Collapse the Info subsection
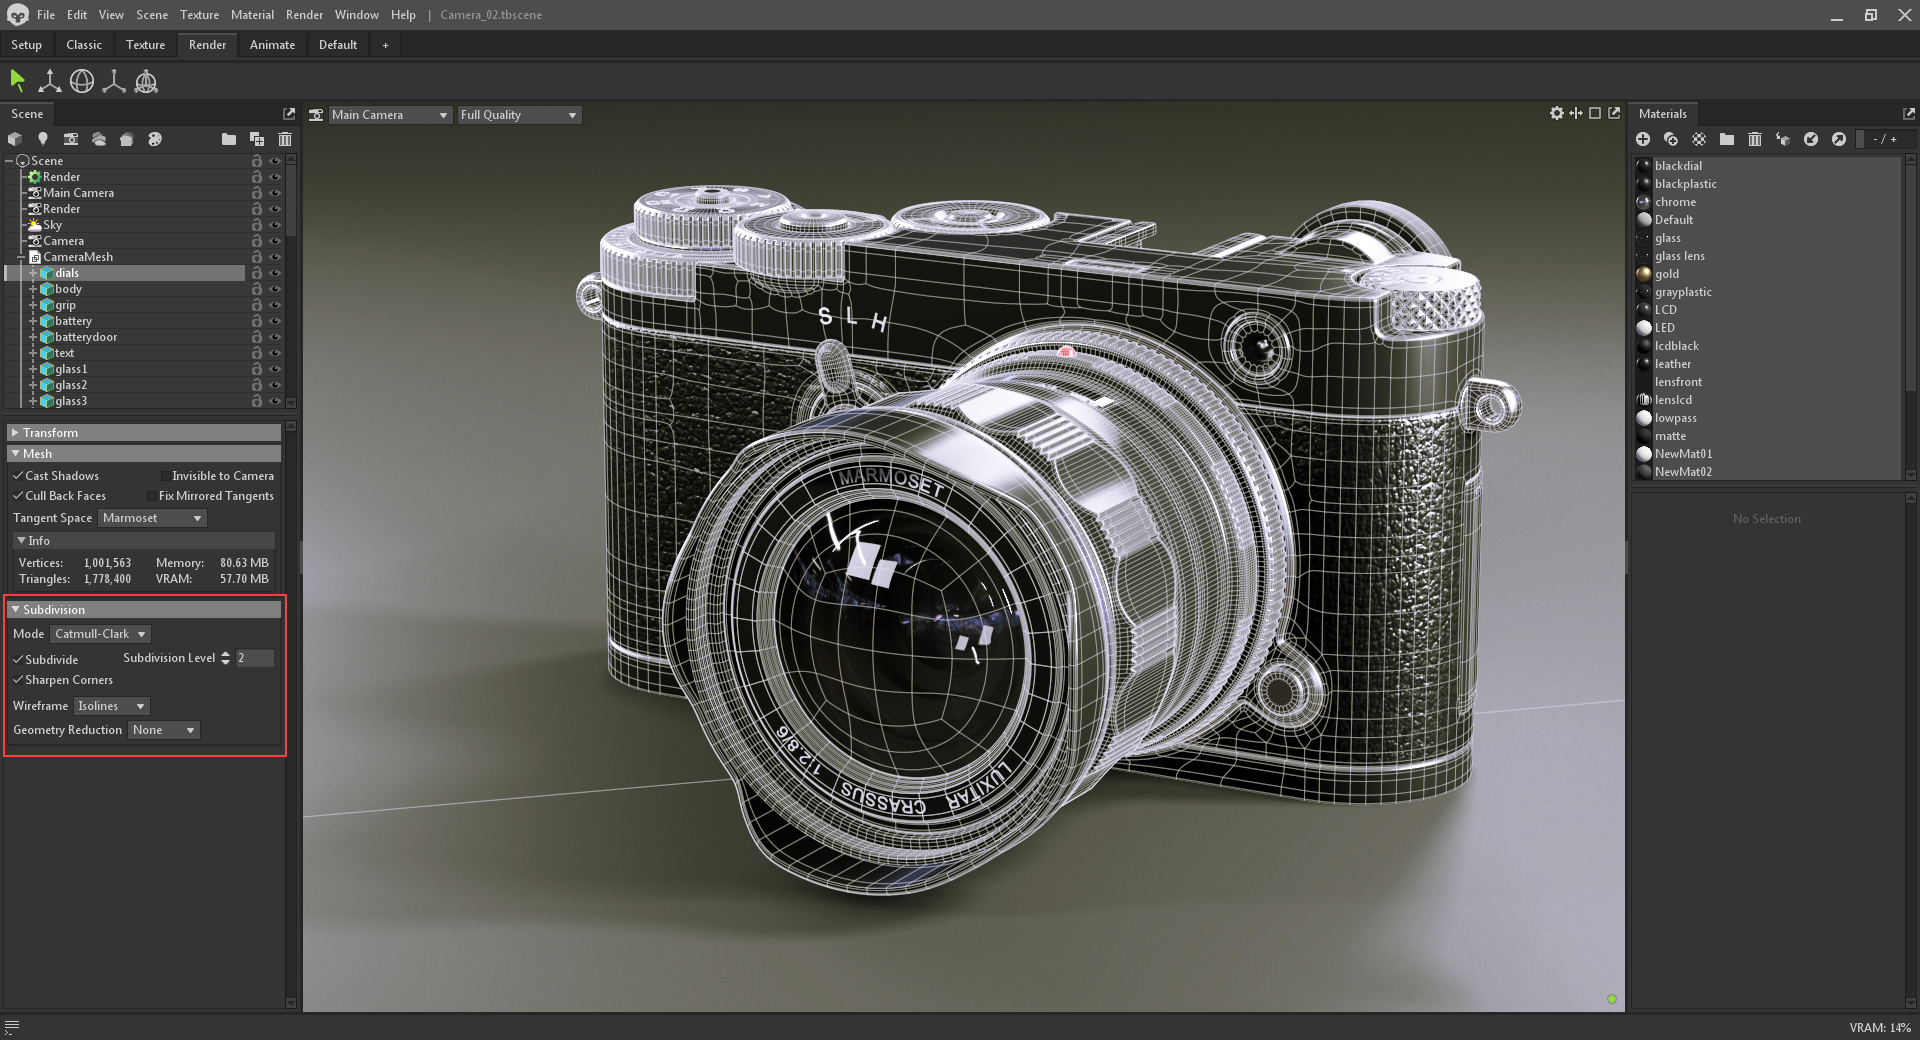1920x1040 pixels. pos(21,541)
